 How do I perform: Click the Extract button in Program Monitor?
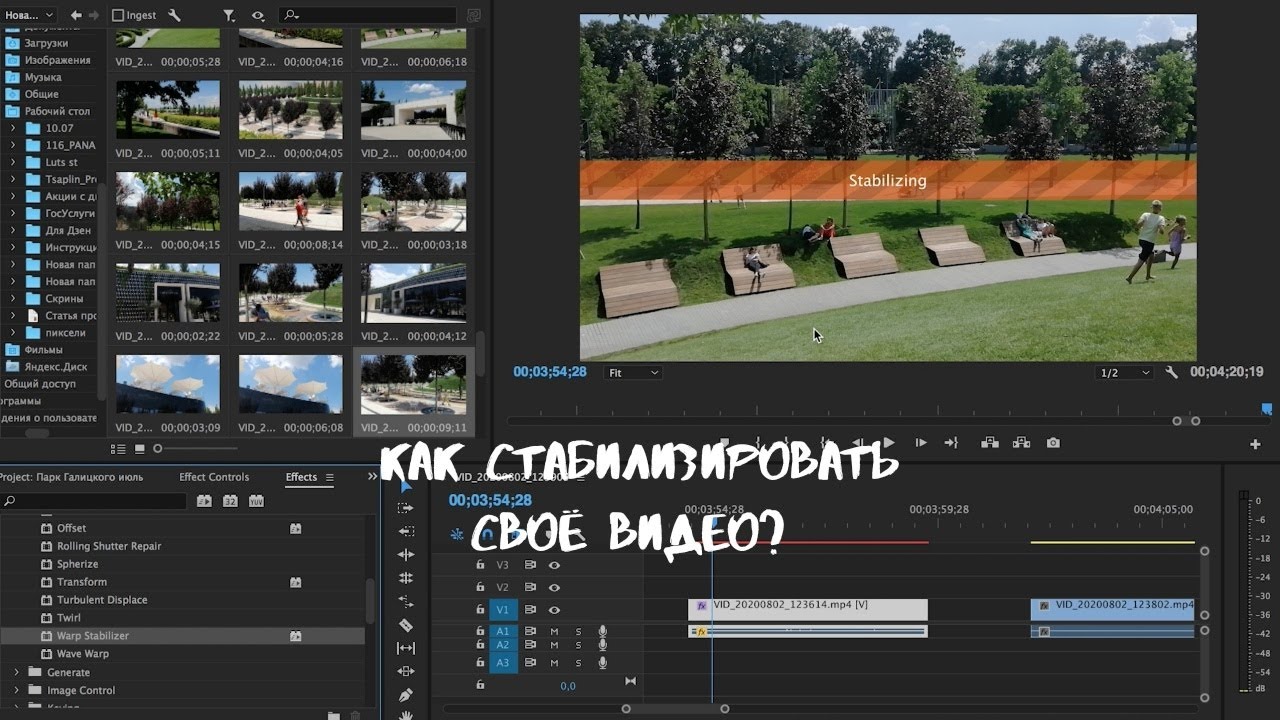coord(1021,442)
